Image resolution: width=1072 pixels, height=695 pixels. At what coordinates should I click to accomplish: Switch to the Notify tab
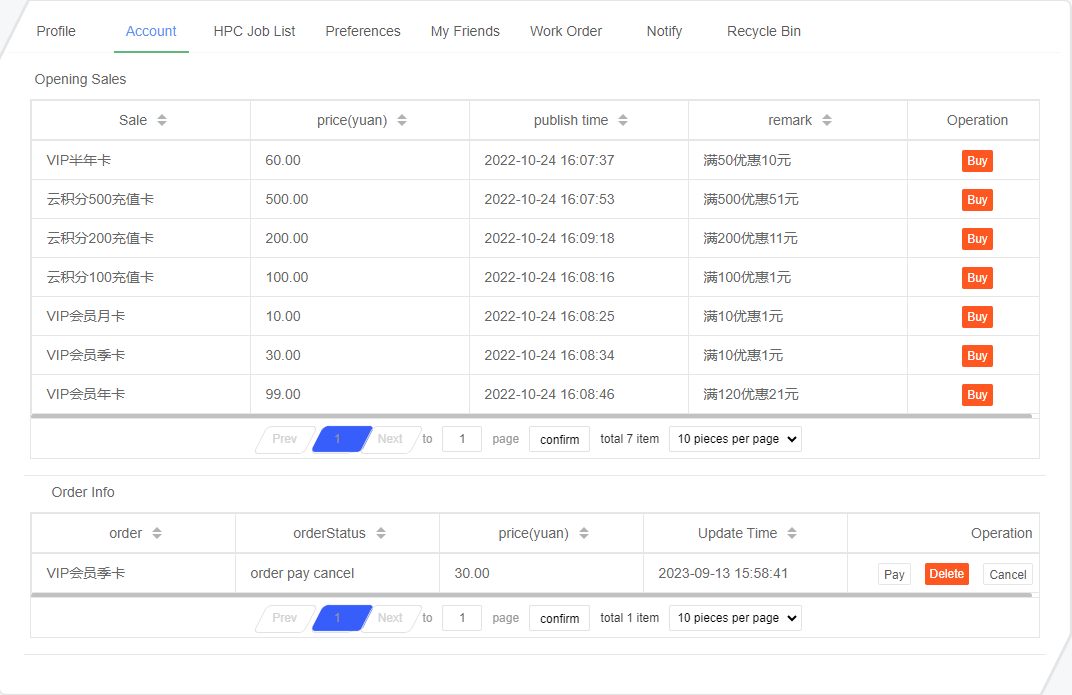[x=665, y=31]
